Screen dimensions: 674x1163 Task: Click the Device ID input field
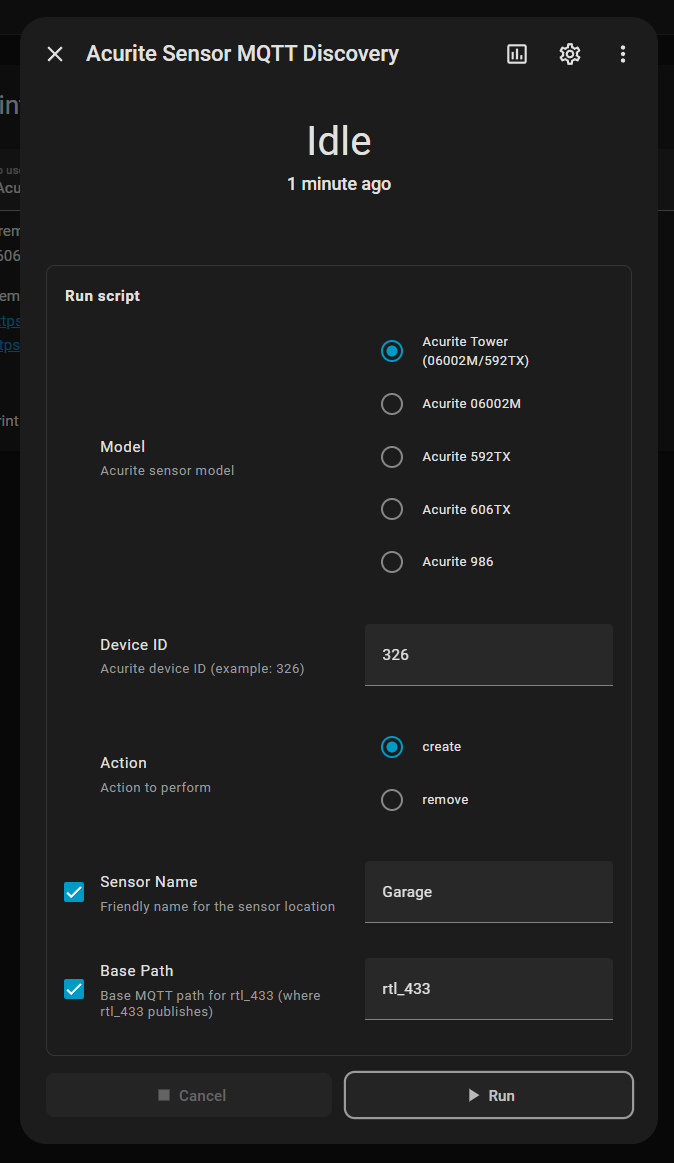pyautogui.click(x=488, y=655)
